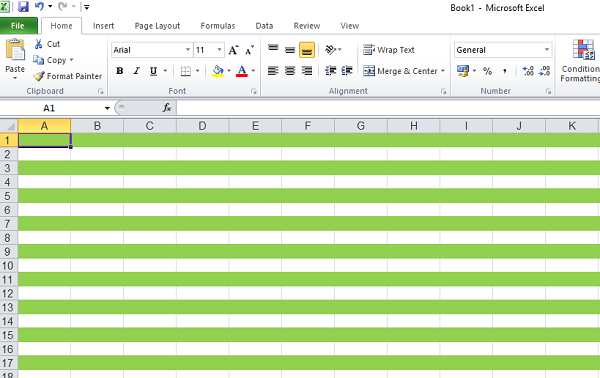Expand underline style dropdown arrow
600x378 pixels.
(x=165, y=71)
